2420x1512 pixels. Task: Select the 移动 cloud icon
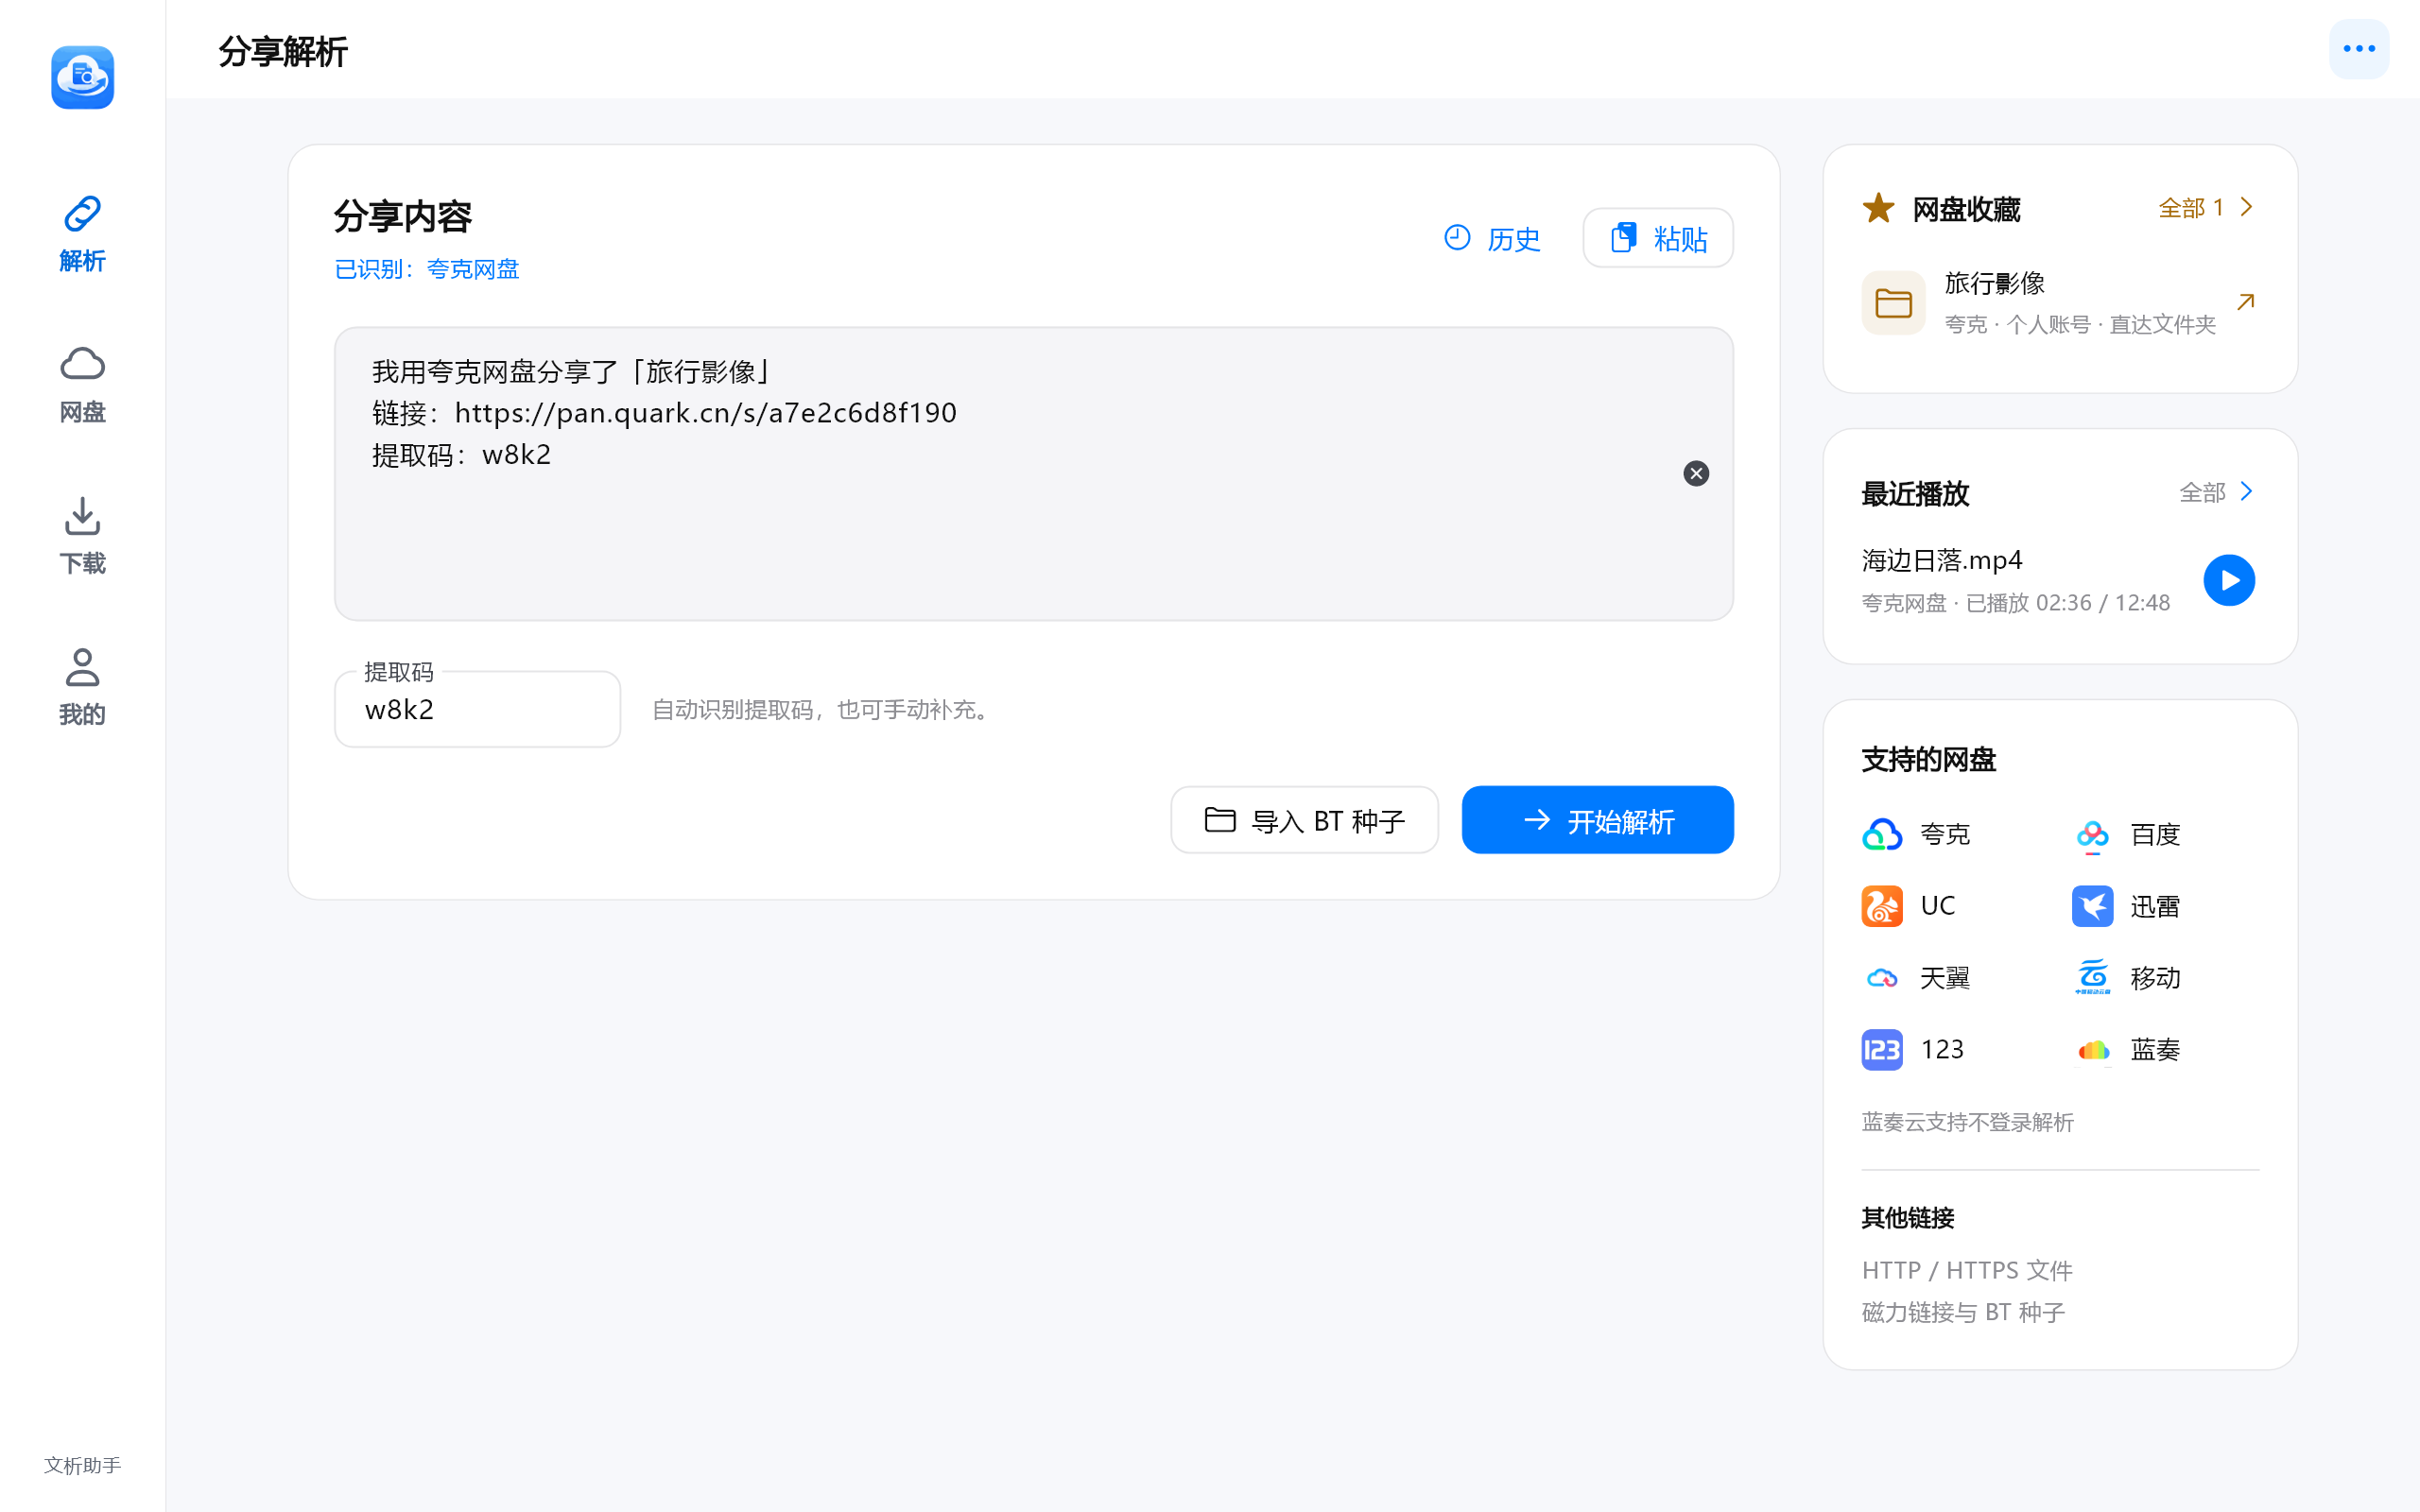coord(2092,977)
